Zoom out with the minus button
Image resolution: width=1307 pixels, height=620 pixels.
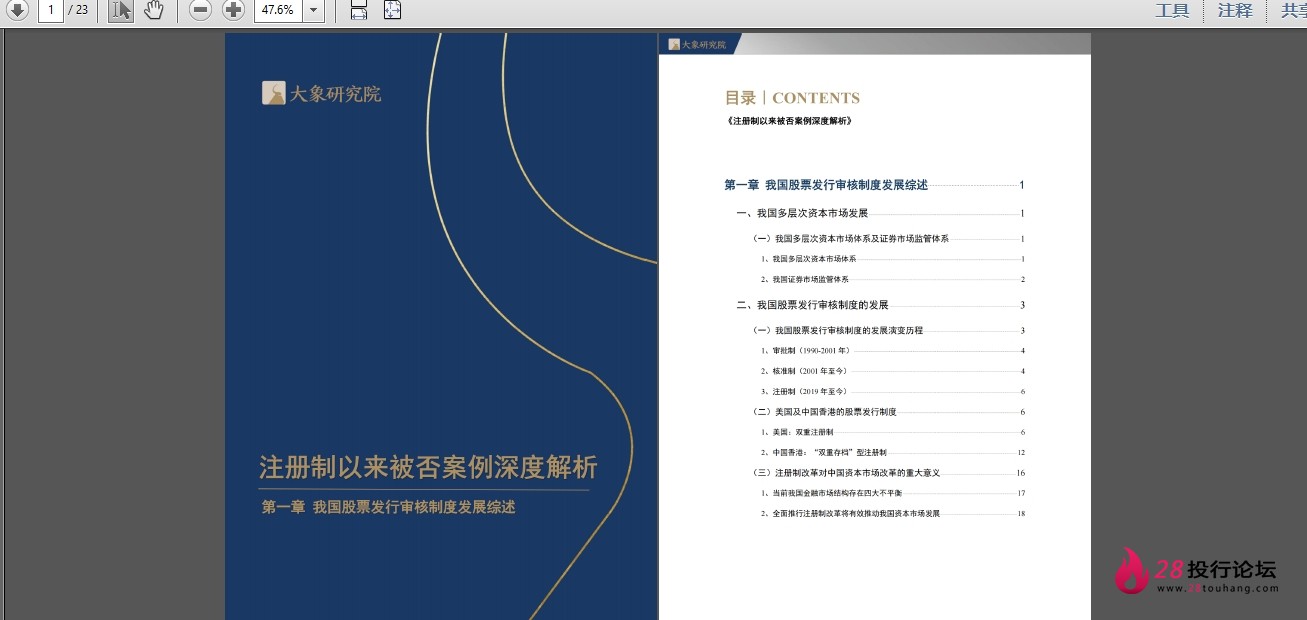(x=201, y=10)
